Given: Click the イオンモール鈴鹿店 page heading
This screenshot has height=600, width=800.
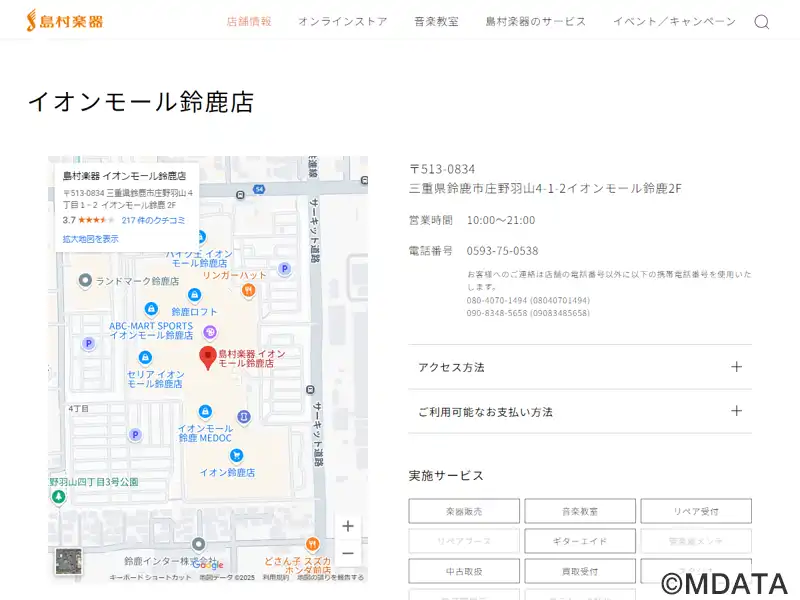Looking at the screenshot, I should coord(141,102).
